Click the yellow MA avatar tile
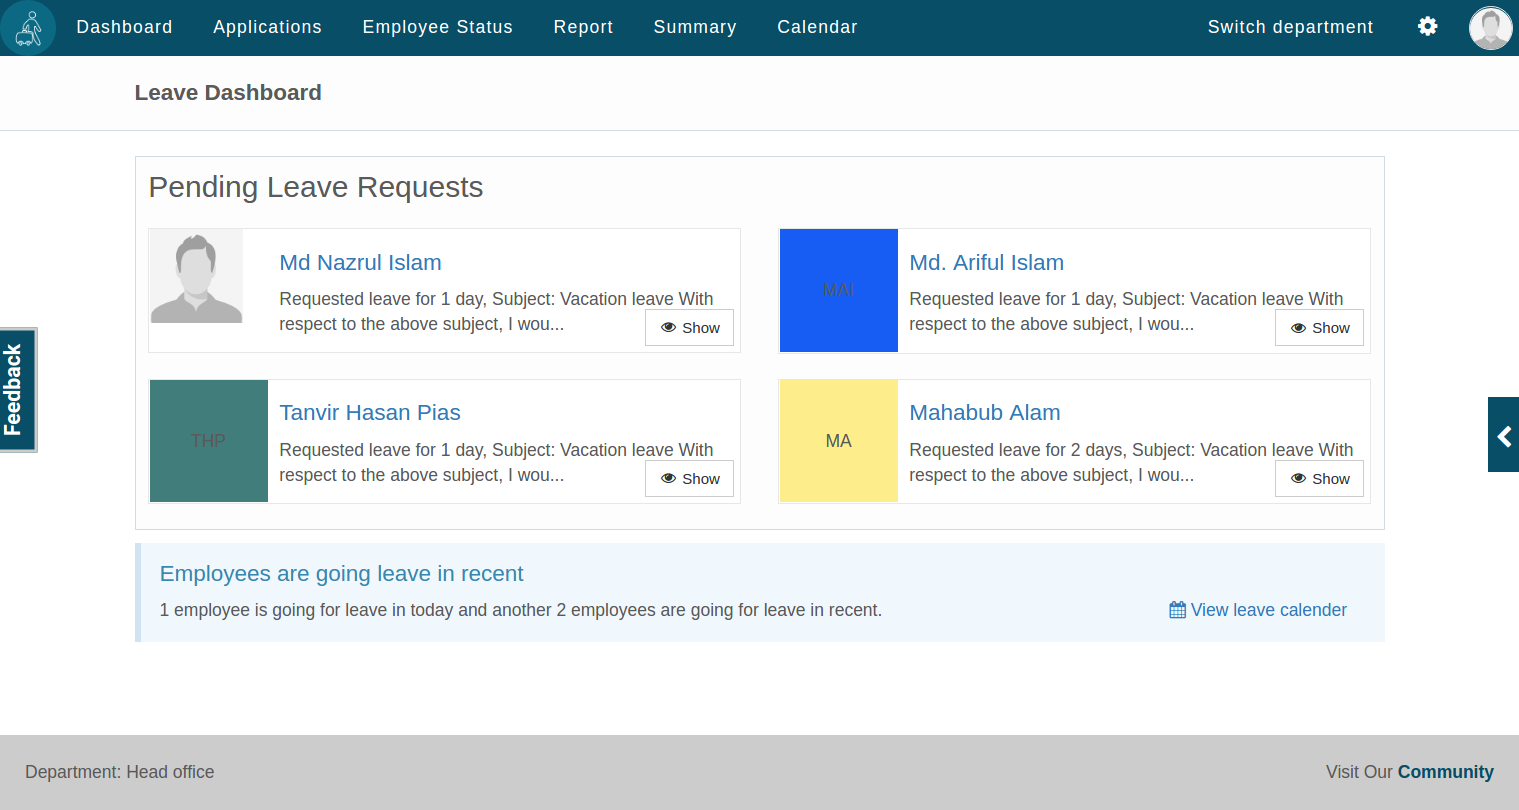This screenshot has height=810, width=1519. (838, 441)
